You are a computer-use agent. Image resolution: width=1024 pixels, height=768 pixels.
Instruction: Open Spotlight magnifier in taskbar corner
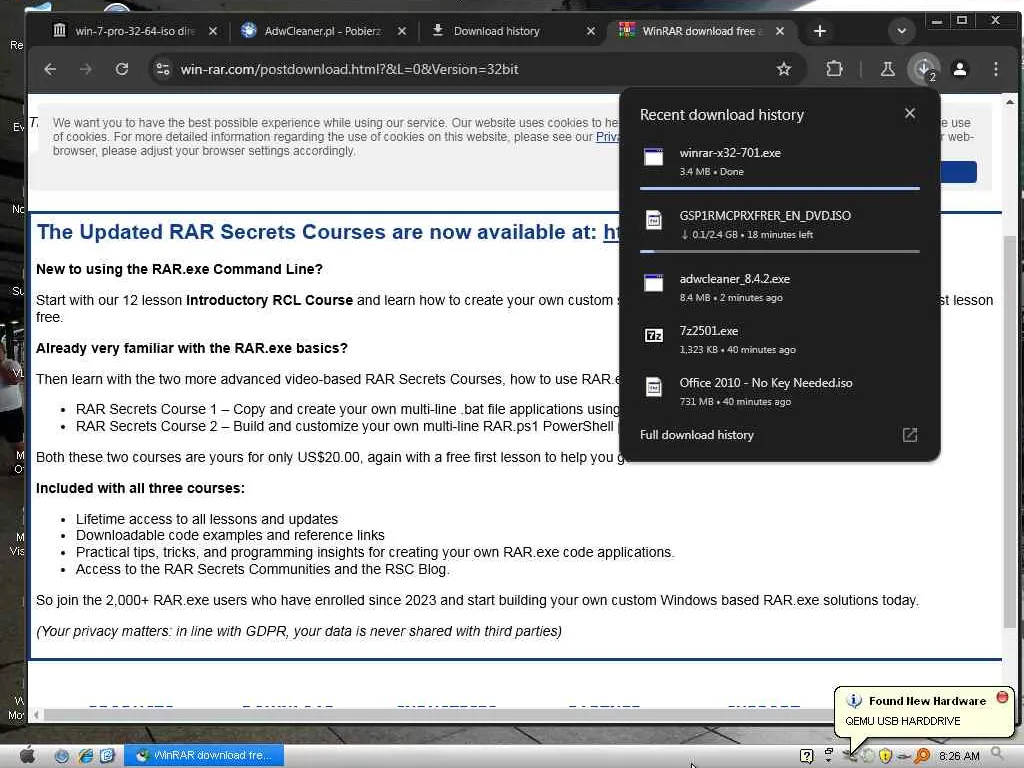point(997,754)
